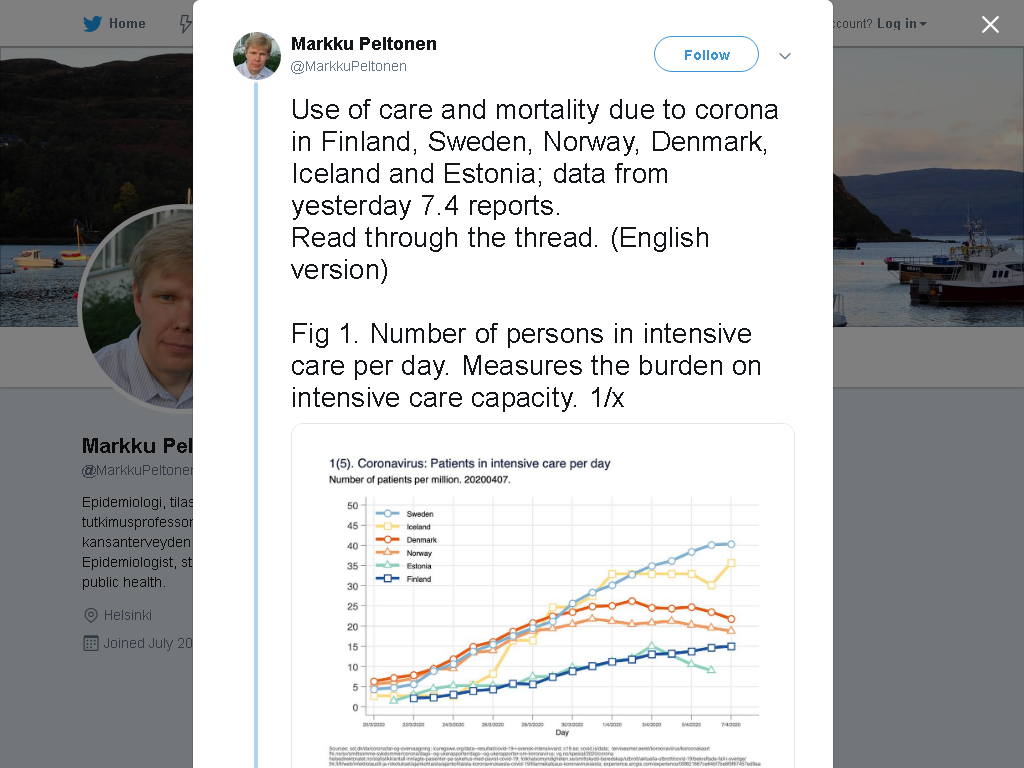The height and width of the screenshot is (768, 1024).
Task: Click the large profile photo behind overlay
Action: [138, 310]
